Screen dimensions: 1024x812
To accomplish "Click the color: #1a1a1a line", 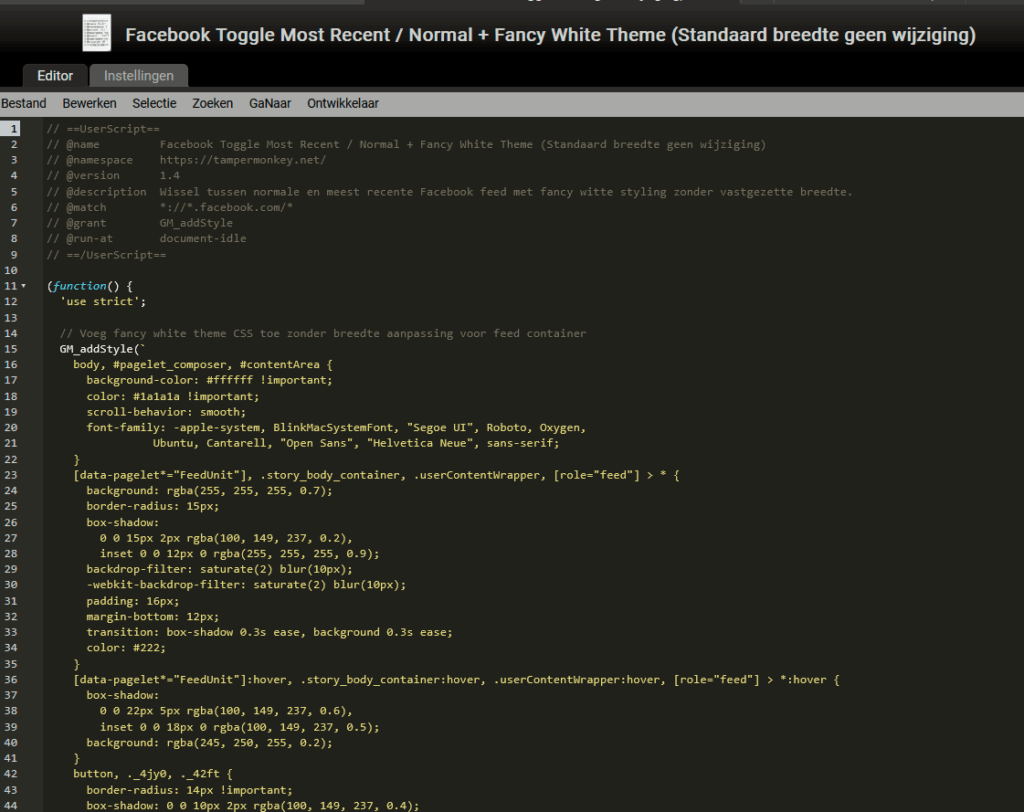I will click(x=172, y=397).
